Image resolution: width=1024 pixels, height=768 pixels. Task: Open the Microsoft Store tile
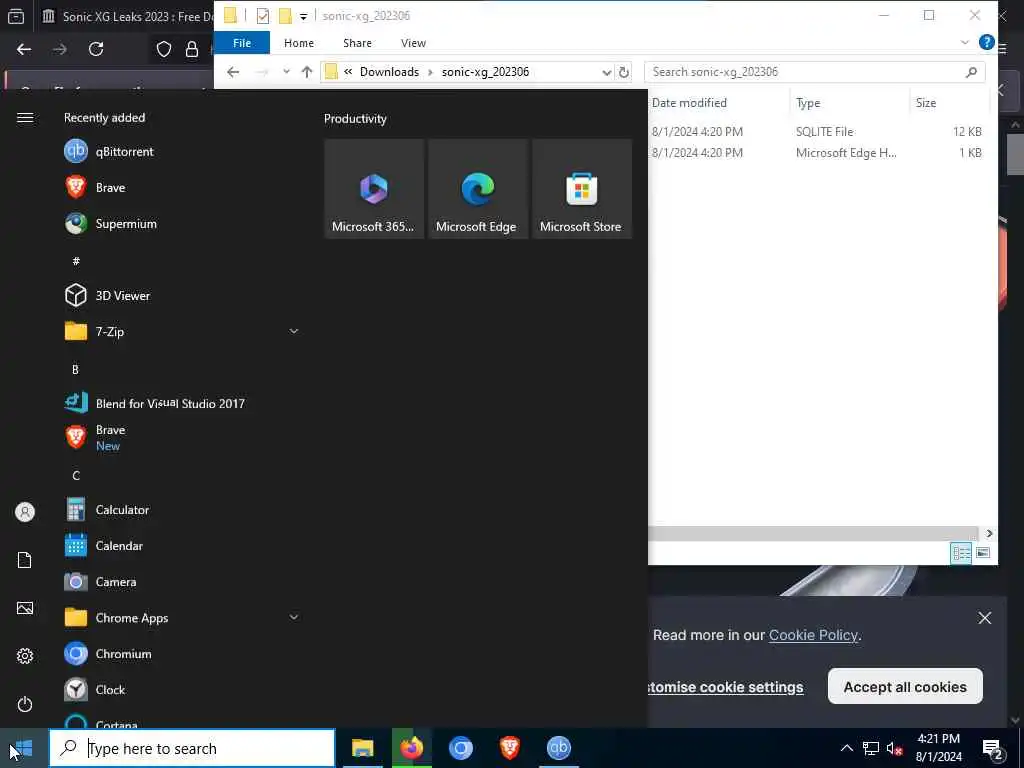click(581, 189)
